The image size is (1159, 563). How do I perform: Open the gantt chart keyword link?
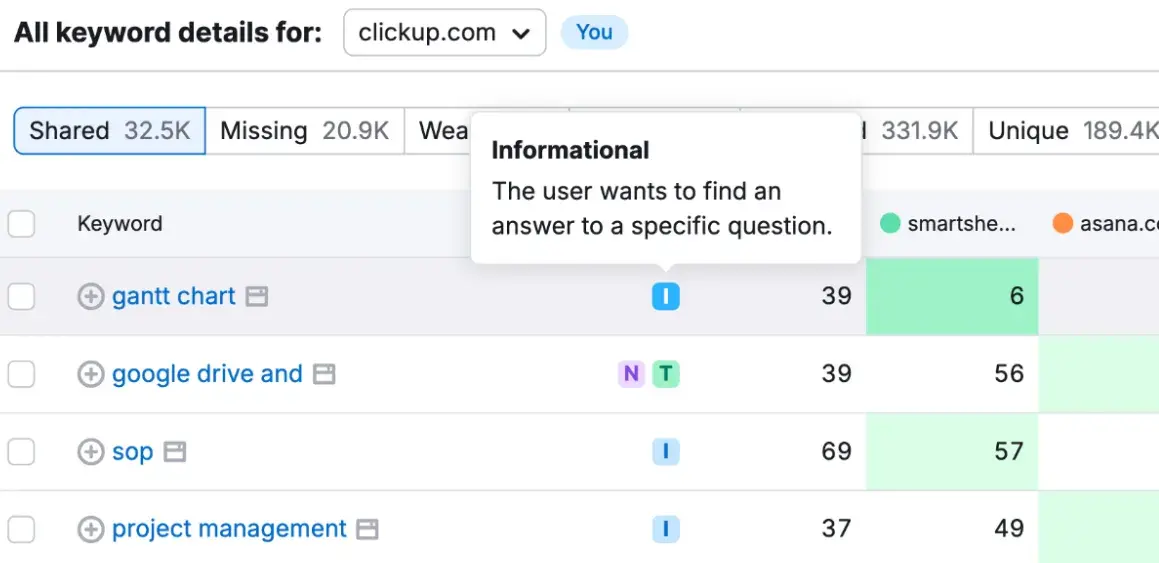(174, 296)
